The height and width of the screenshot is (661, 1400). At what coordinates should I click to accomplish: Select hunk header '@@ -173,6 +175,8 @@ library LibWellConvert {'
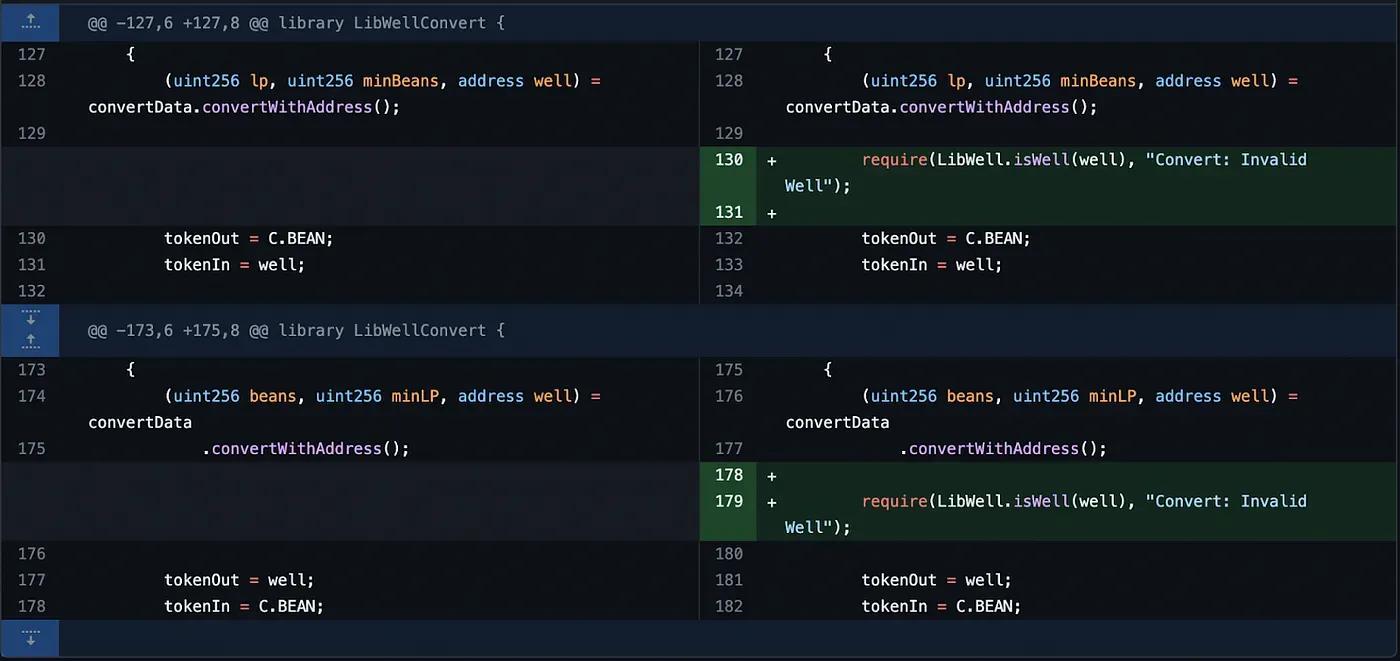click(297, 330)
